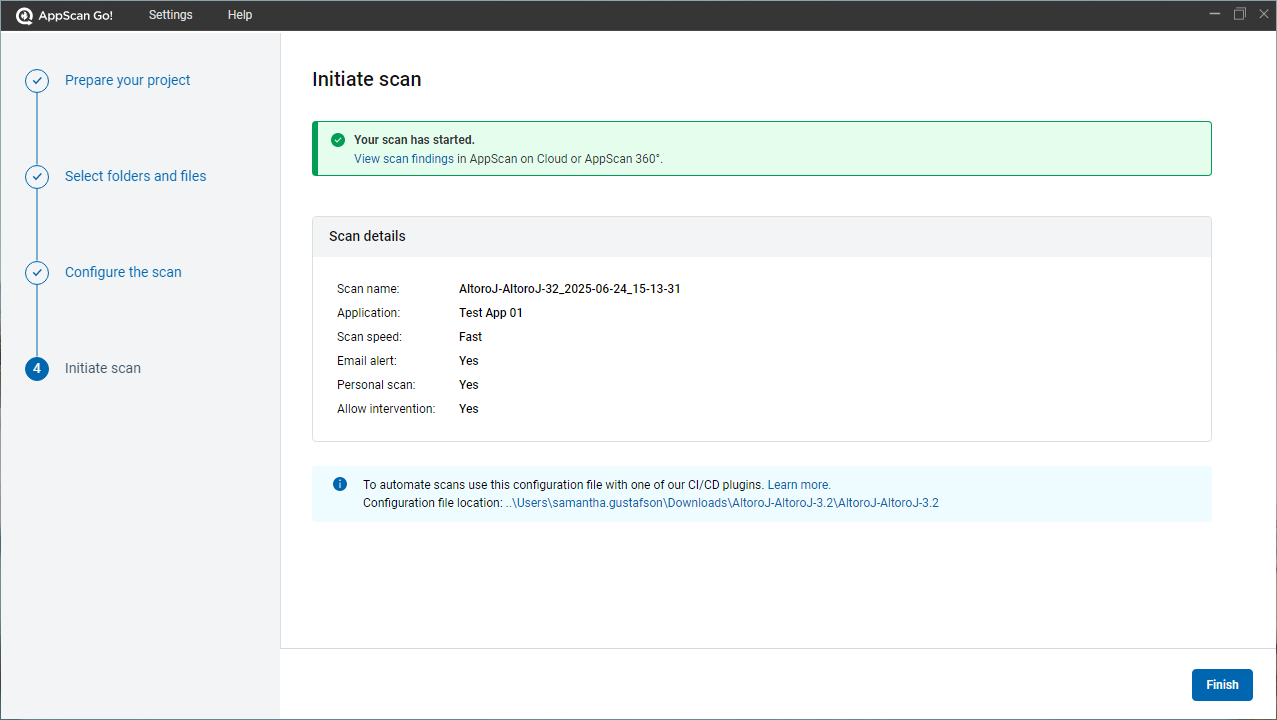1277x720 pixels.
Task: Select the Initiate scan step label
Action: click(103, 368)
